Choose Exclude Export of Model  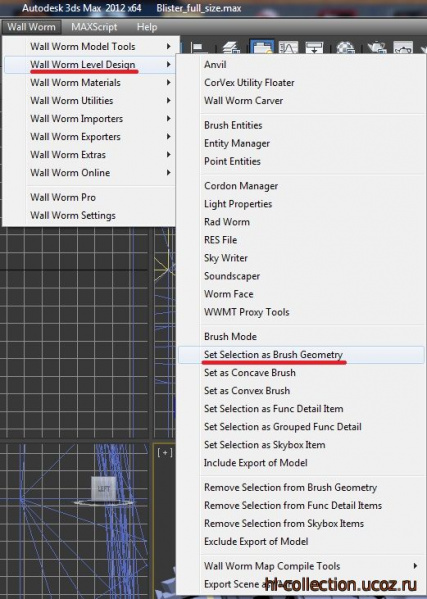pyautogui.click(x=256, y=541)
